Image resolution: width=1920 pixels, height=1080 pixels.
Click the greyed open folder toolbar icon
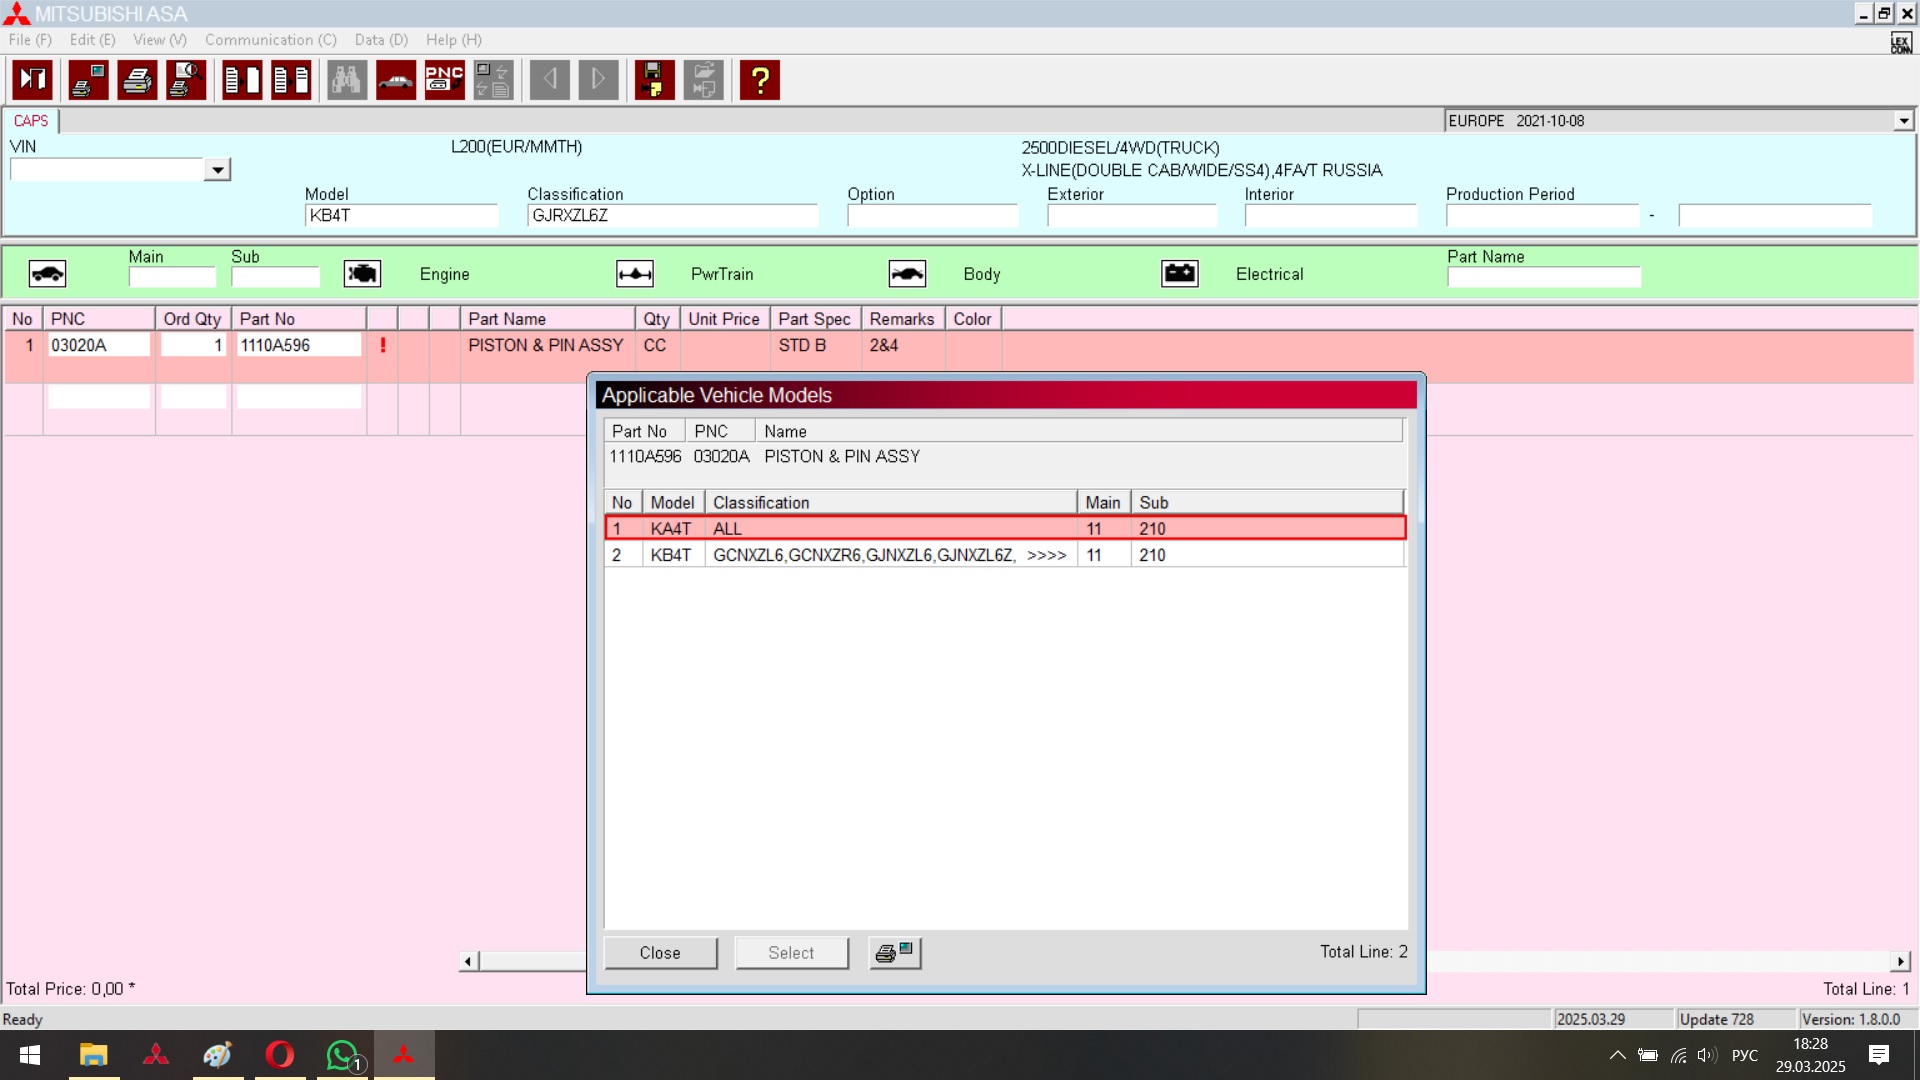[x=704, y=80]
